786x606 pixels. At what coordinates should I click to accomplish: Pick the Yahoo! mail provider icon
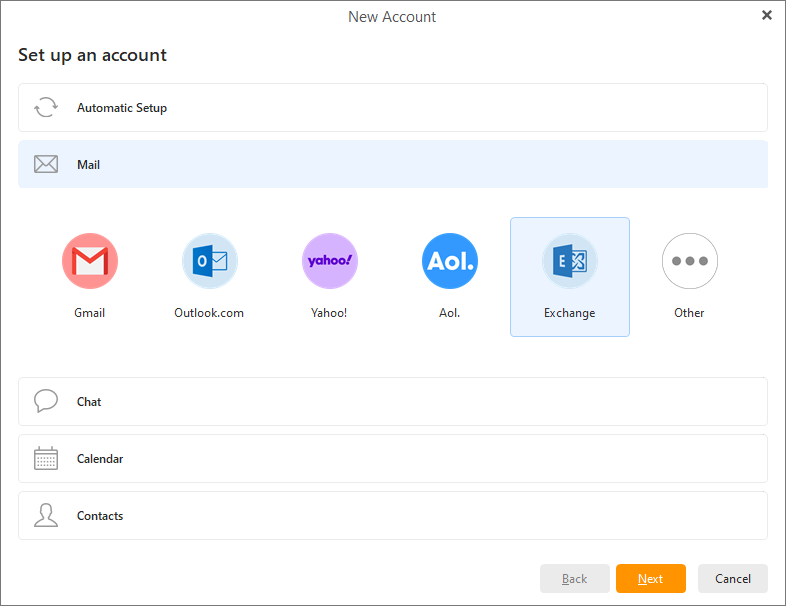[330, 261]
